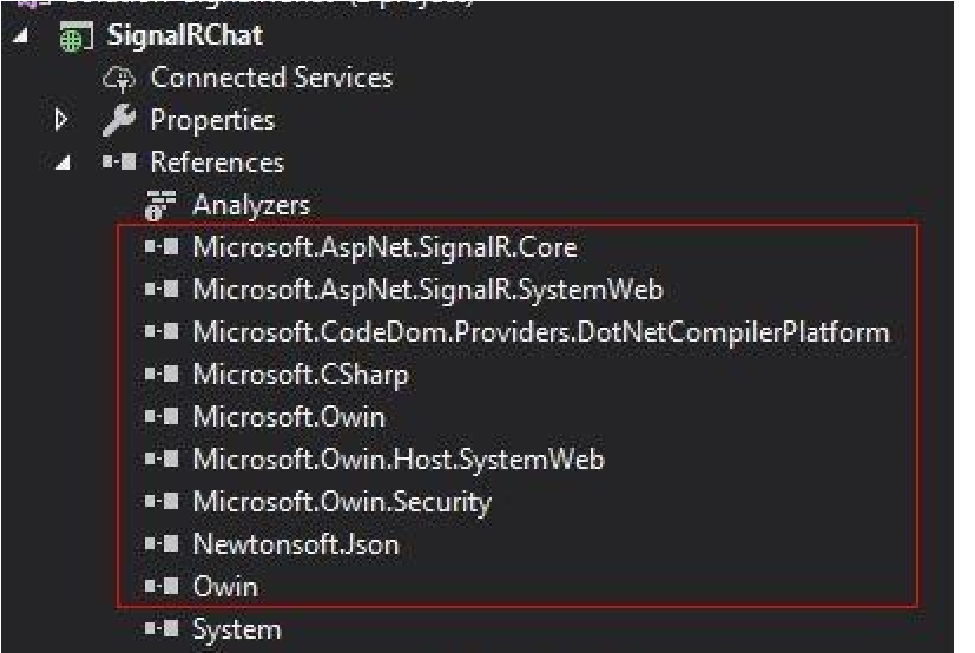The image size is (975, 653).
Task: Collapse the References node arrow
Action: [63, 163]
